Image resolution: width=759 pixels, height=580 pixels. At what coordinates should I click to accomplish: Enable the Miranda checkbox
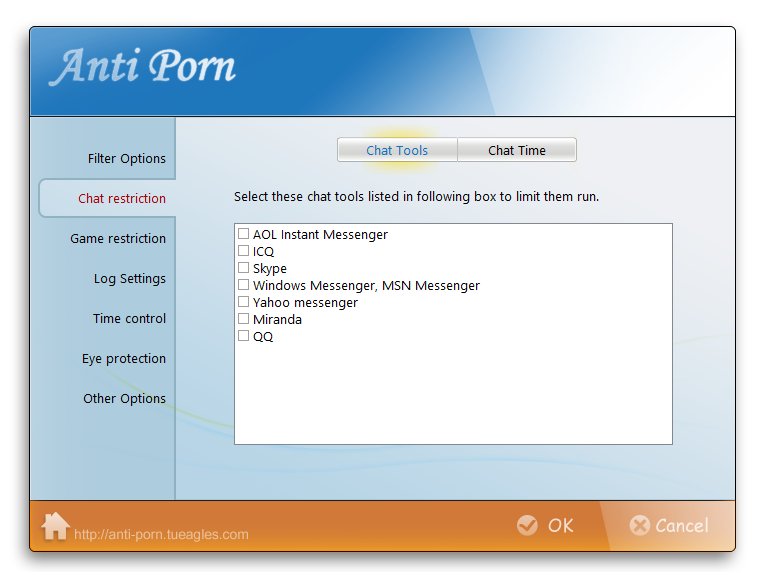(243, 319)
